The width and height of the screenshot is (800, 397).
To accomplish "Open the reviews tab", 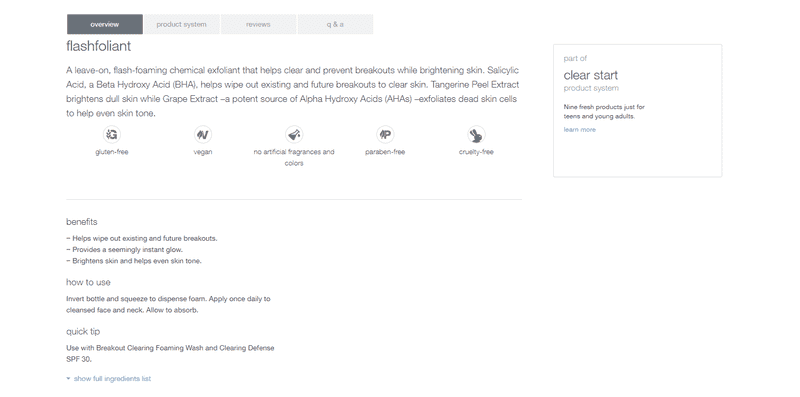I will [258, 24].
